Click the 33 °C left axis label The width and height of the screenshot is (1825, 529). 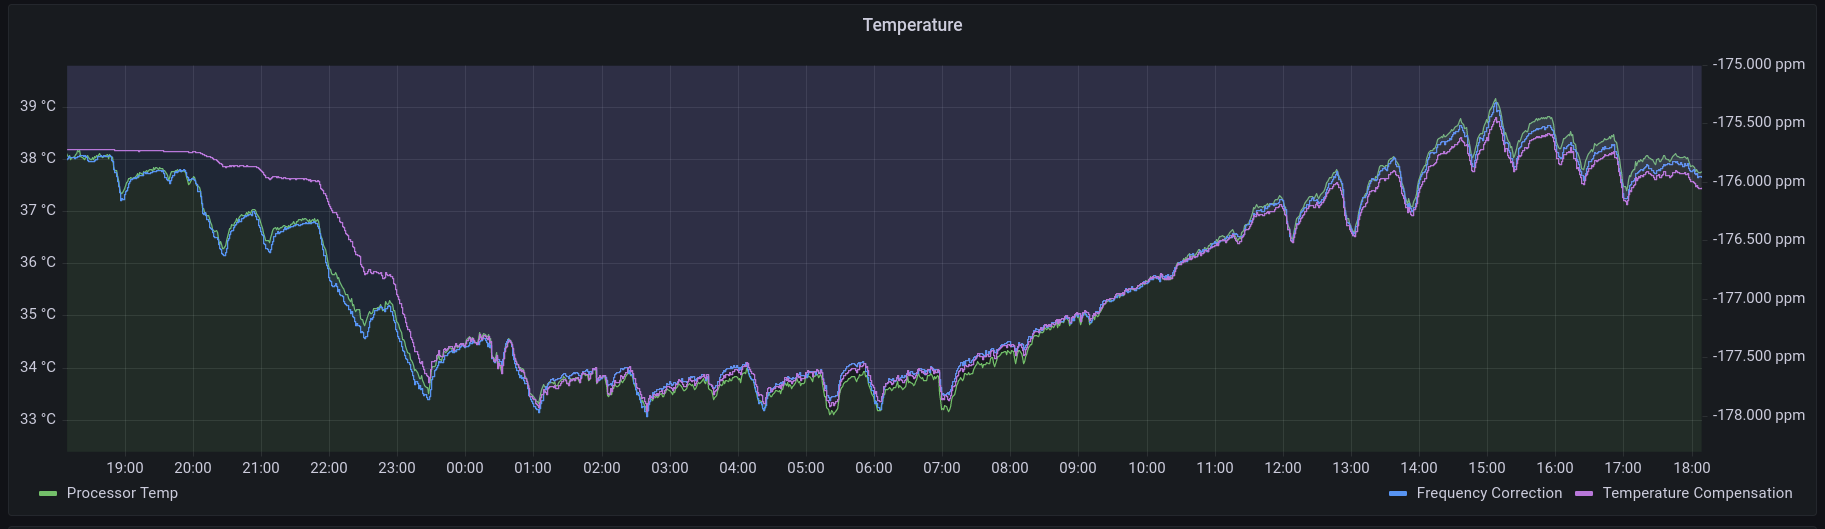point(38,419)
